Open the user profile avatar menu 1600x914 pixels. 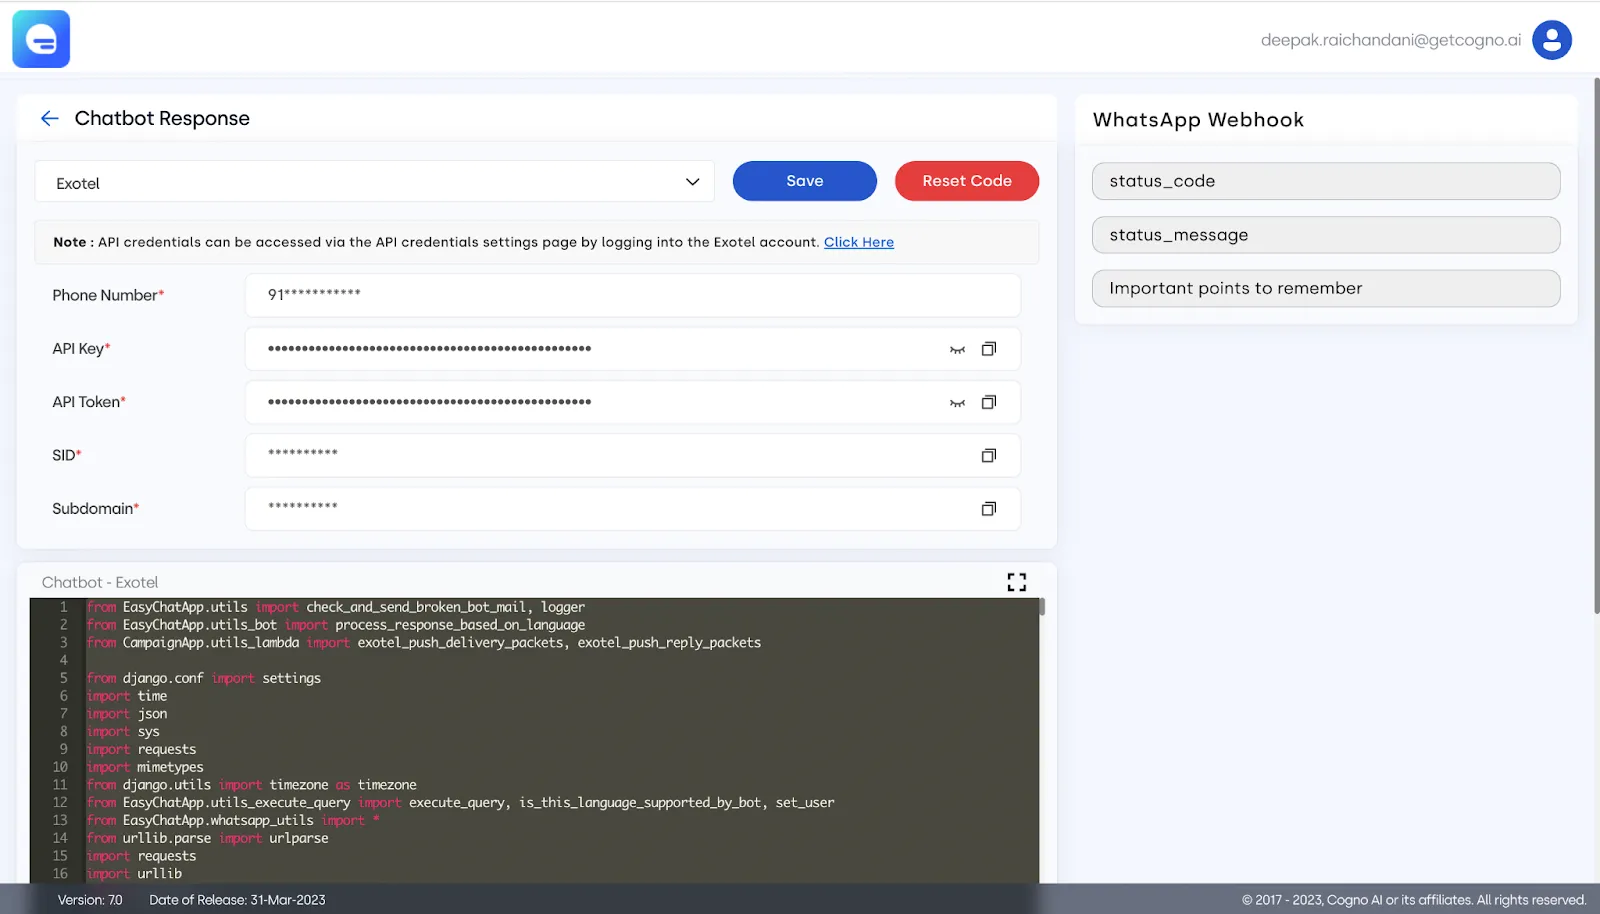[1551, 40]
